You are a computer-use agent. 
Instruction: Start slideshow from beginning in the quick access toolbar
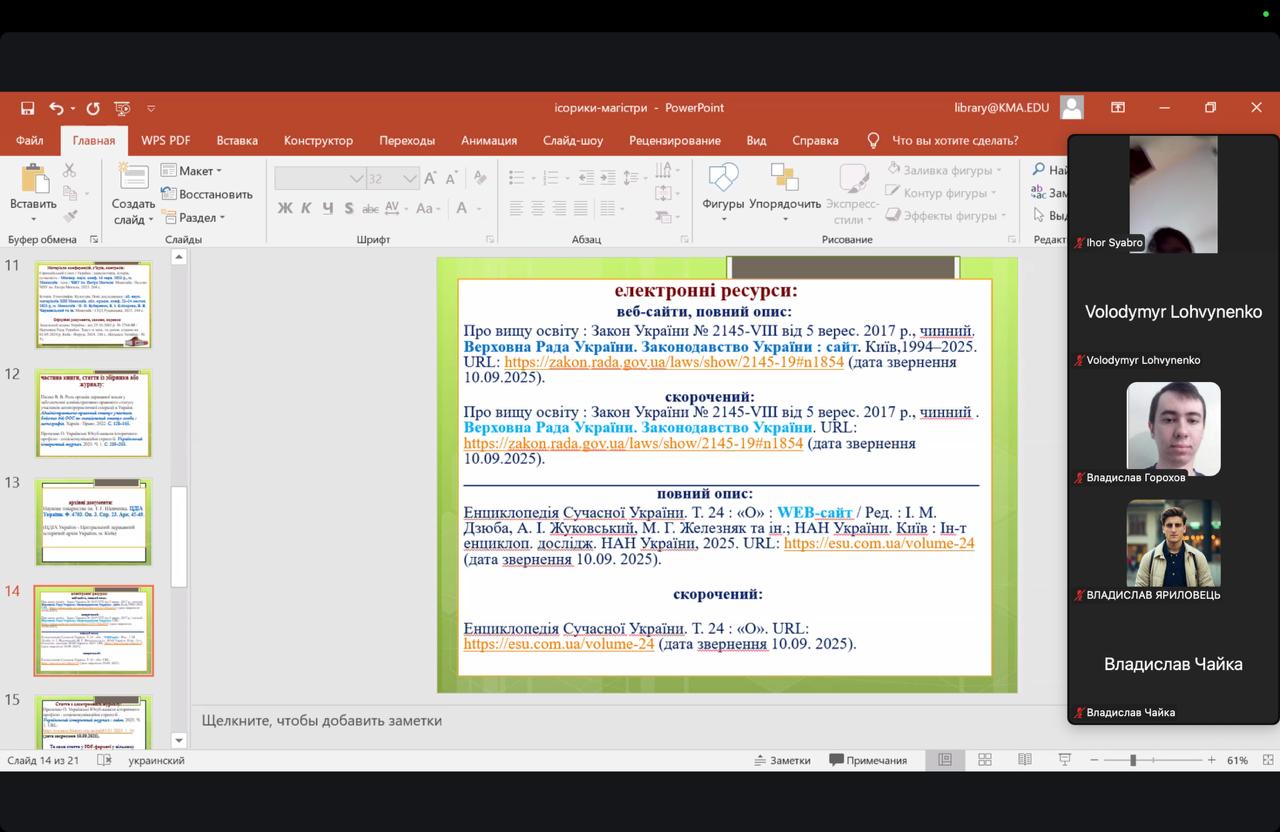pyautogui.click(x=122, y=108)
